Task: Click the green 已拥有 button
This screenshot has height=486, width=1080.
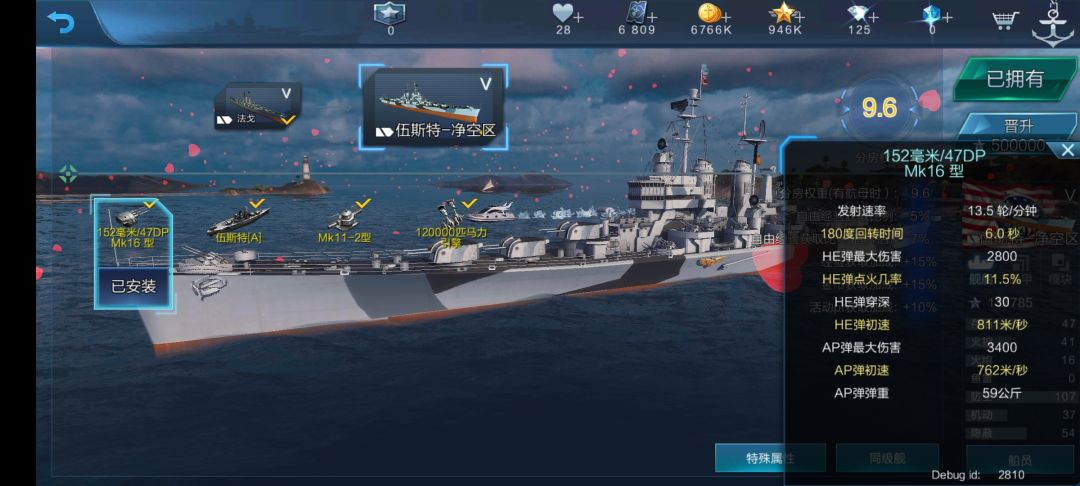Action: pos(1015,79)
